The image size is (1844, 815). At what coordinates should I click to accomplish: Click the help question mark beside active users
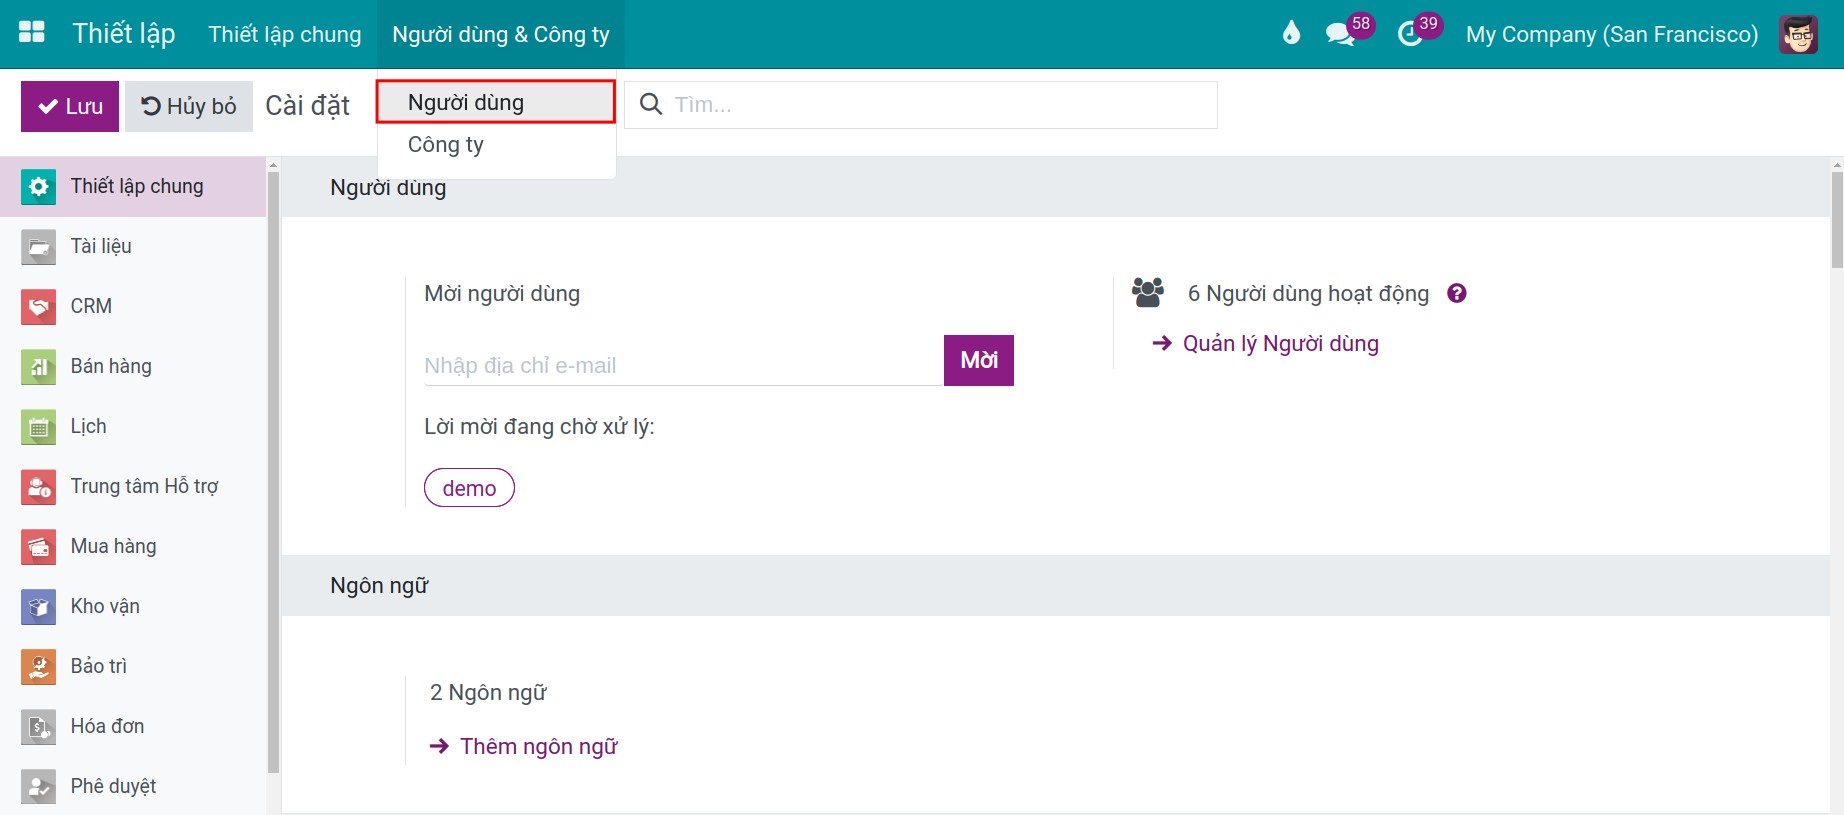1457,293
